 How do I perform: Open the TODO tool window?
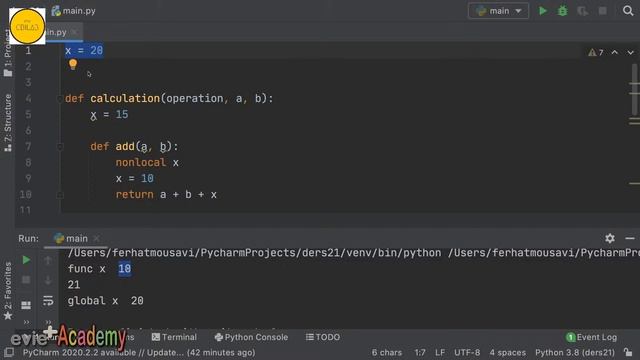(323, 337)
